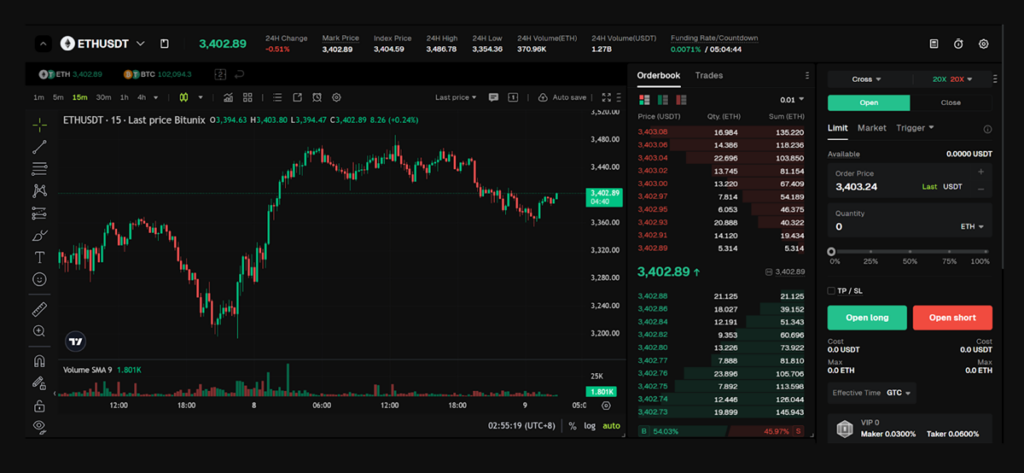The height and width of the screenshot is (473, 1024).
Task: Open the 0.01 price grouping dropdown
Action: (792, 100)
